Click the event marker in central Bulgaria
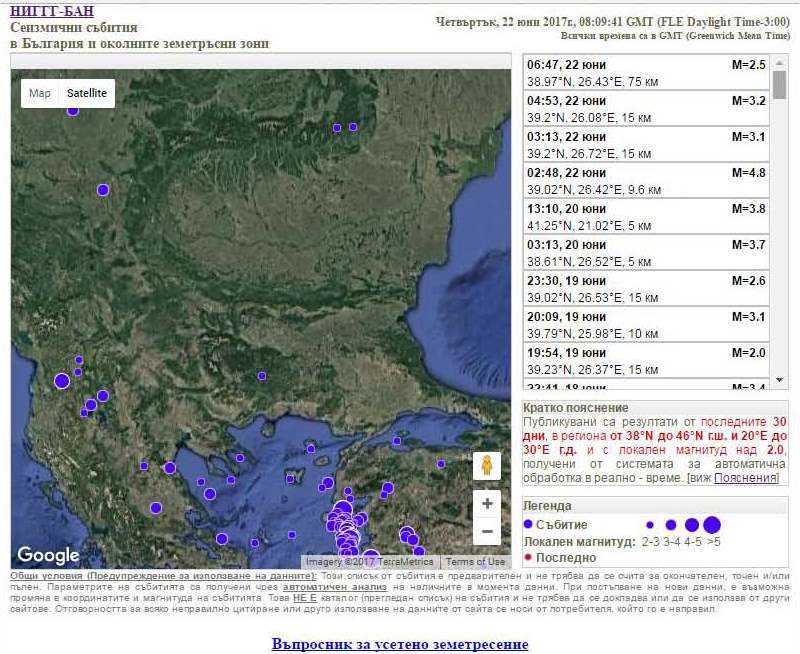800x654 pixels. (x=262, y=376)
